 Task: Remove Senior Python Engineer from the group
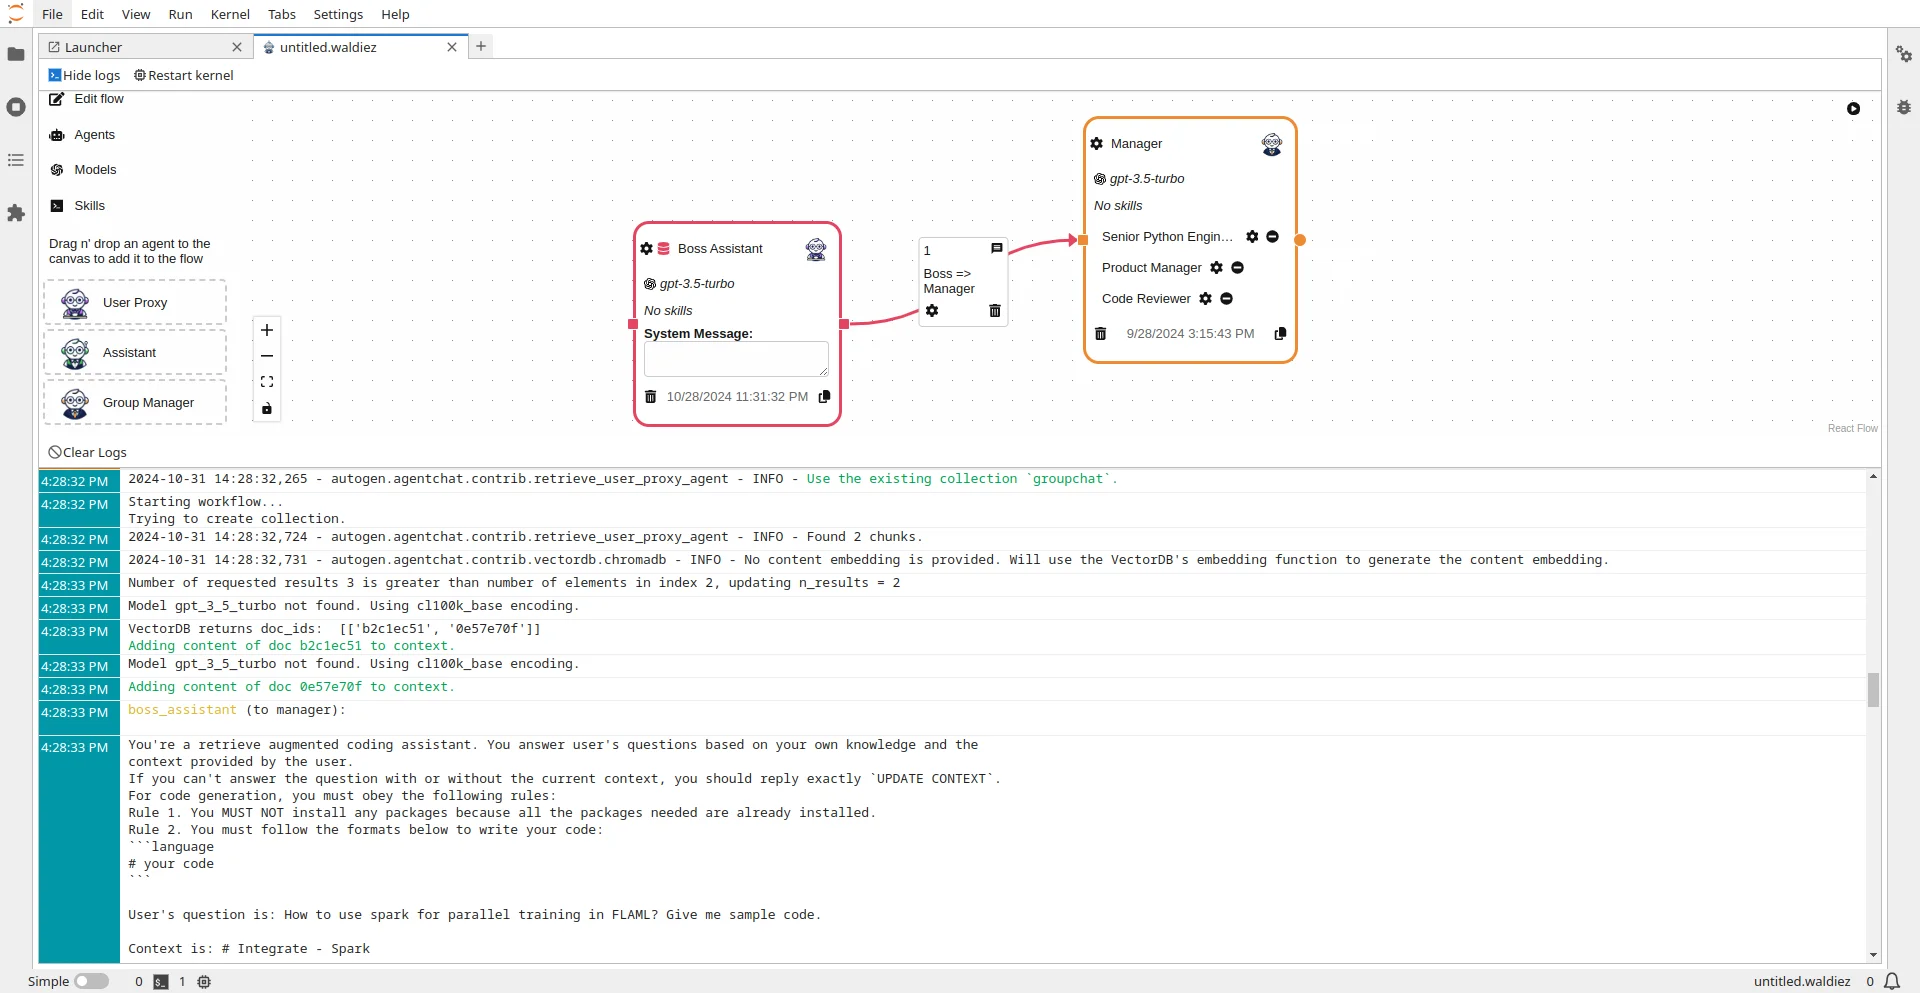(1272, 237)
